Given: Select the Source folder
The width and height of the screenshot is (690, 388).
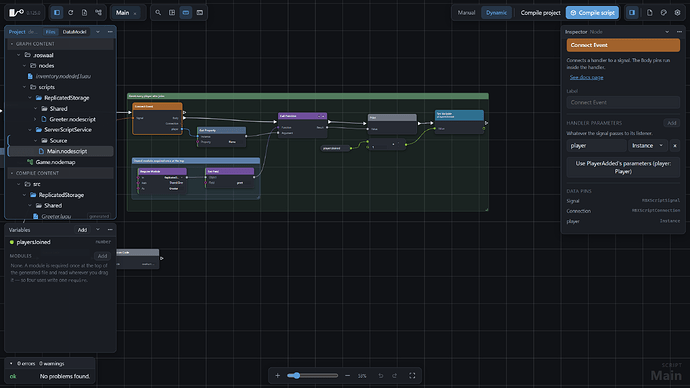Looking at the screenshot, I should (x=58, y=141).
